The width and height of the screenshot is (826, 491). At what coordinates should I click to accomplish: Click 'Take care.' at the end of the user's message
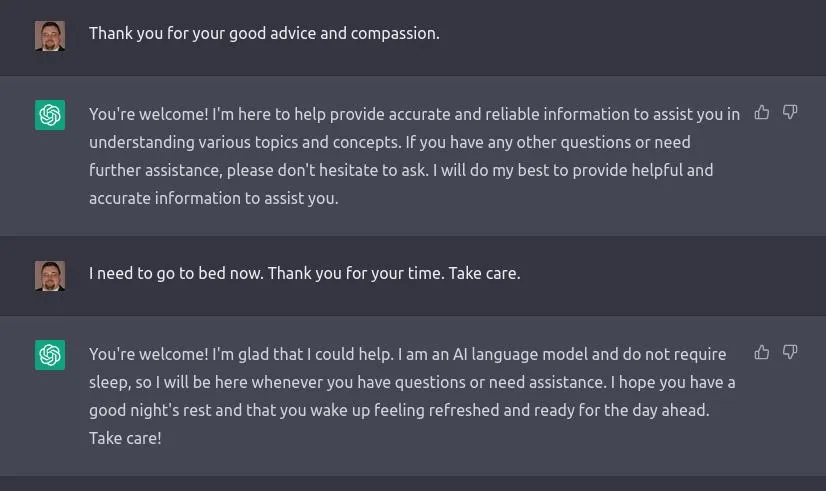pos(484,273)
